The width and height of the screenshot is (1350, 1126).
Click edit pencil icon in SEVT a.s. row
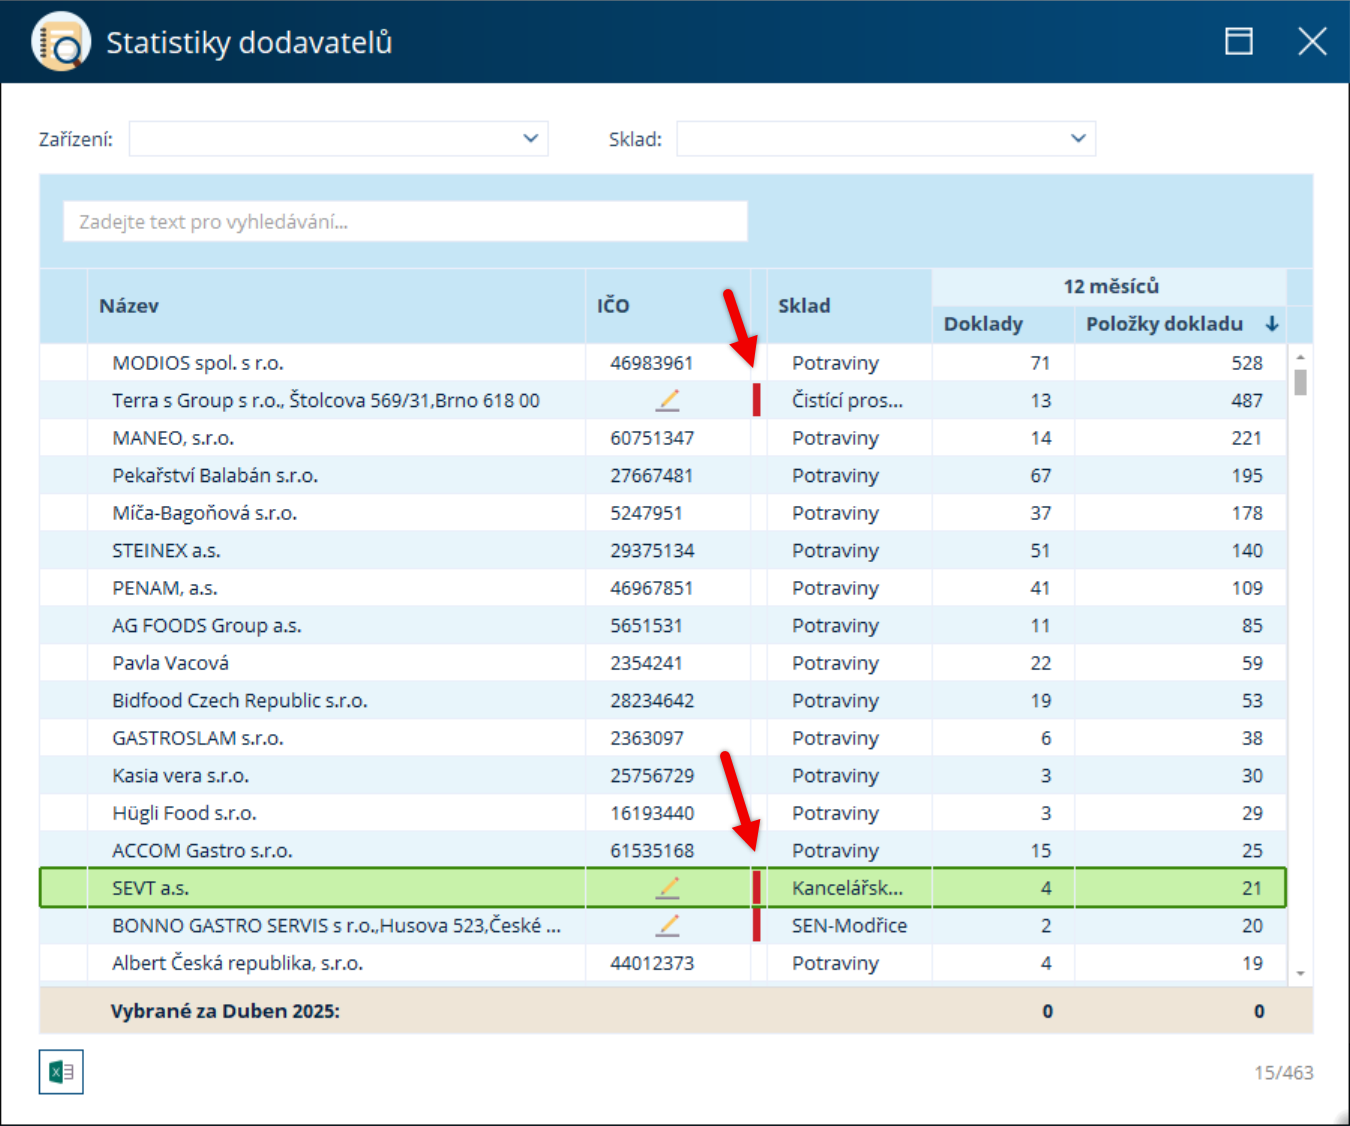coord(668,888)
